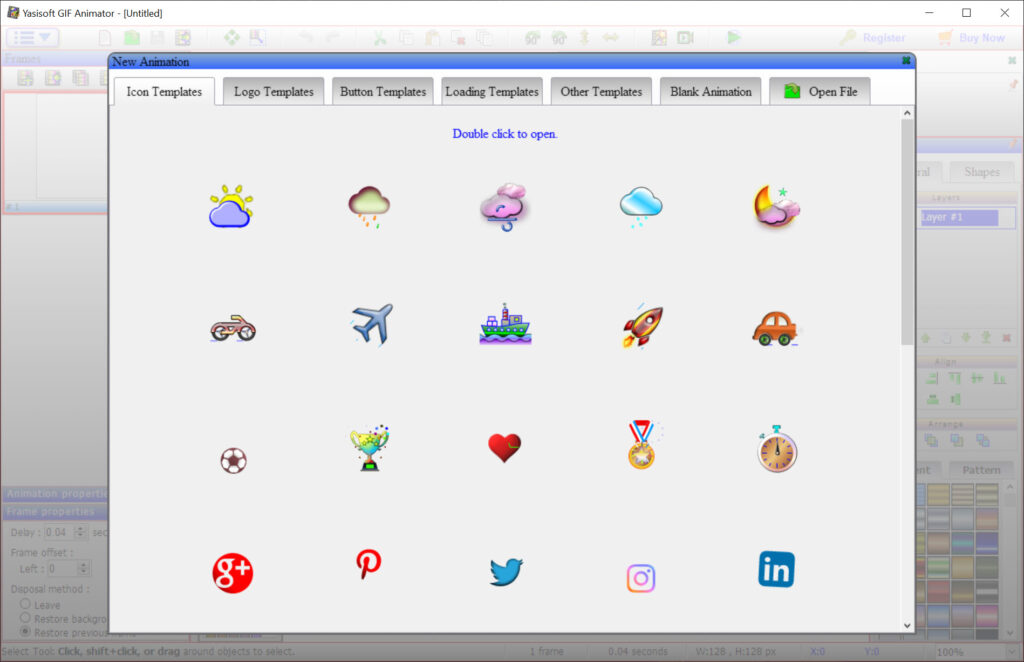This screenshot has height=662, width=1024.
Task: Select the rain cloud icon template
Action: click(x=369, y=206)
